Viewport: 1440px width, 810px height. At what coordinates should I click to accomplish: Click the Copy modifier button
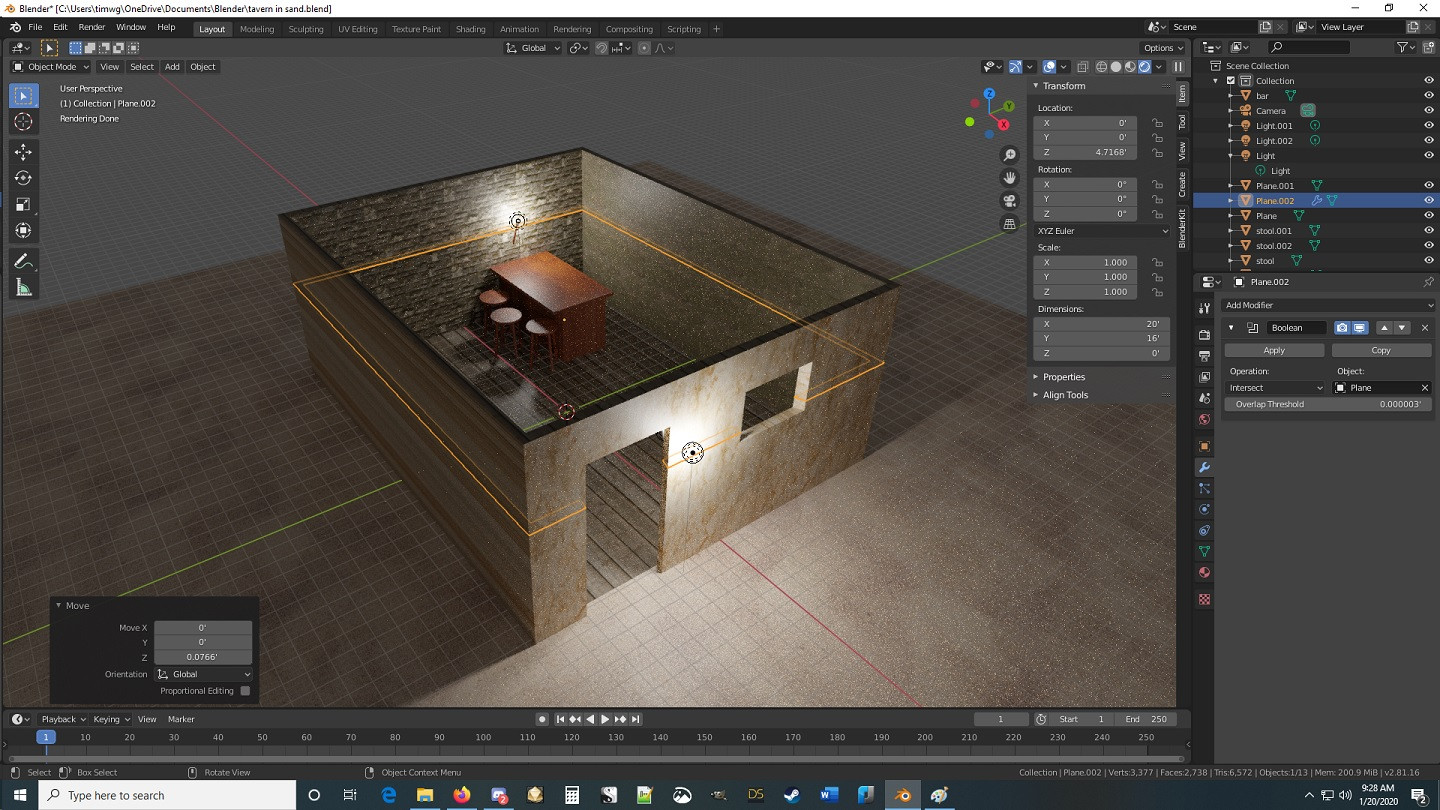tap(1381, 350)
